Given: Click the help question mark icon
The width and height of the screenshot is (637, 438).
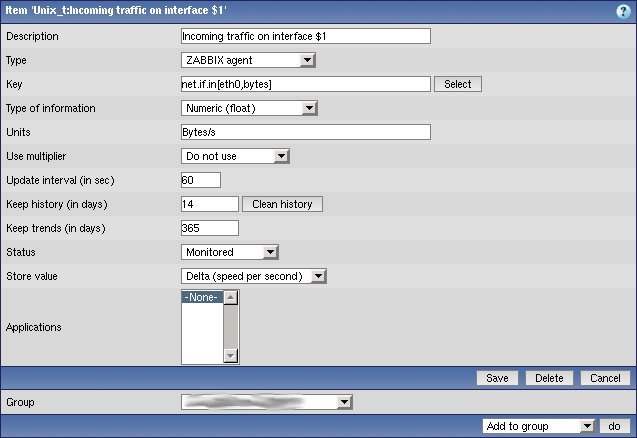Looking at the screenshot, I should 623,10.
